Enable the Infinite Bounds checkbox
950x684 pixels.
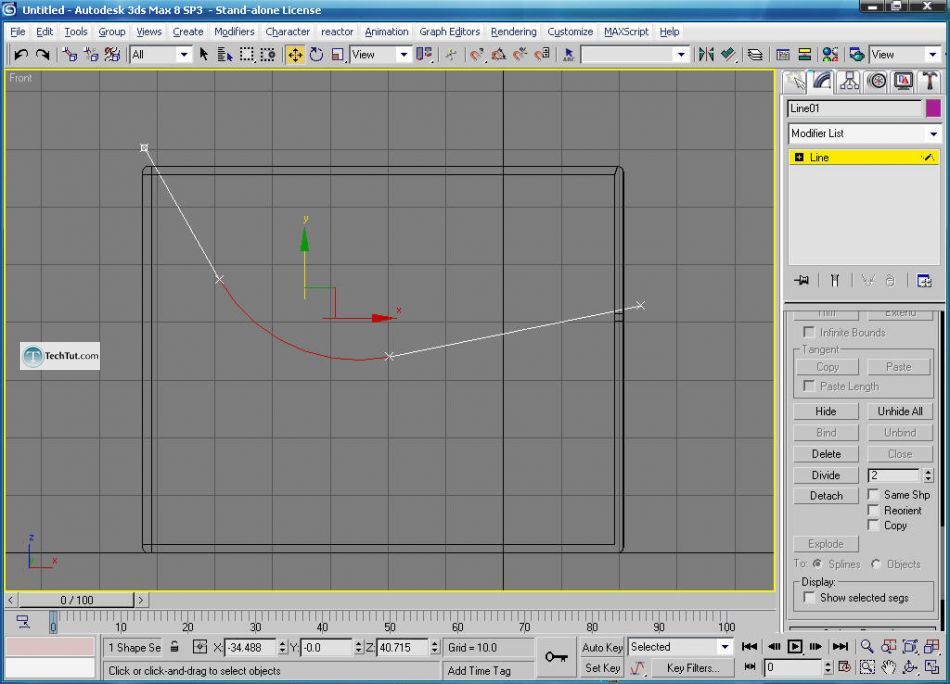(x=808, y=332)
